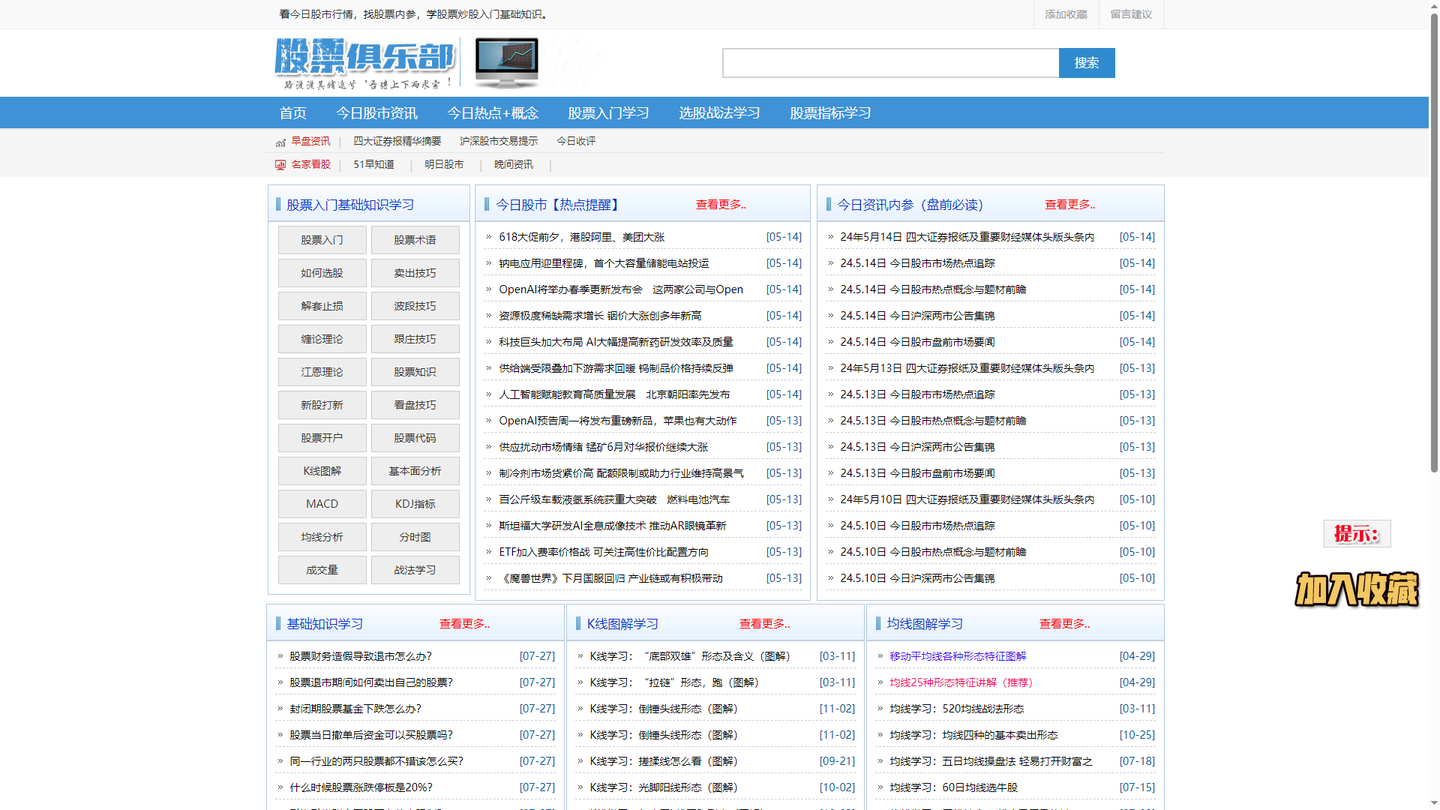
Task: Open 24年5月14日 四大证券报纸 headline
Action: (967, 237)
